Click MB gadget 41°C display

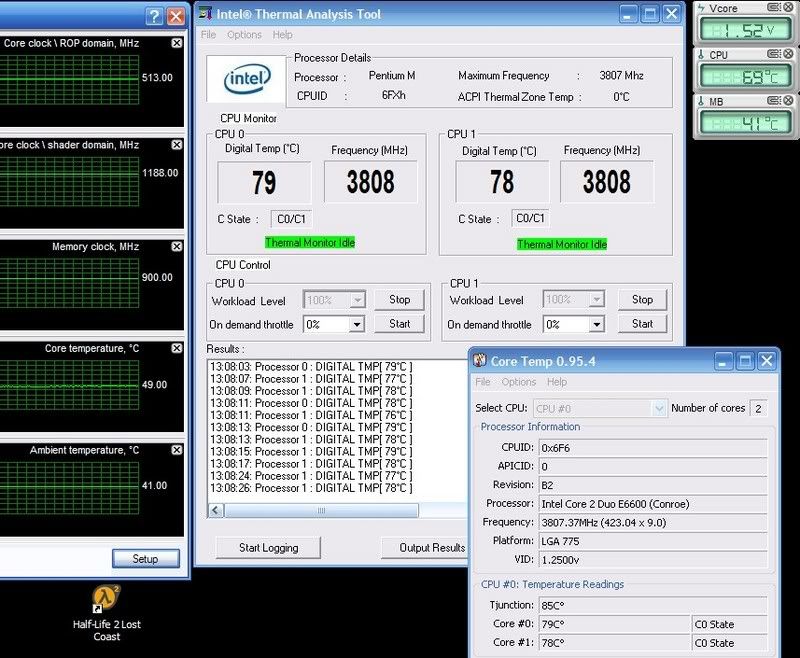tap(745, 123)
